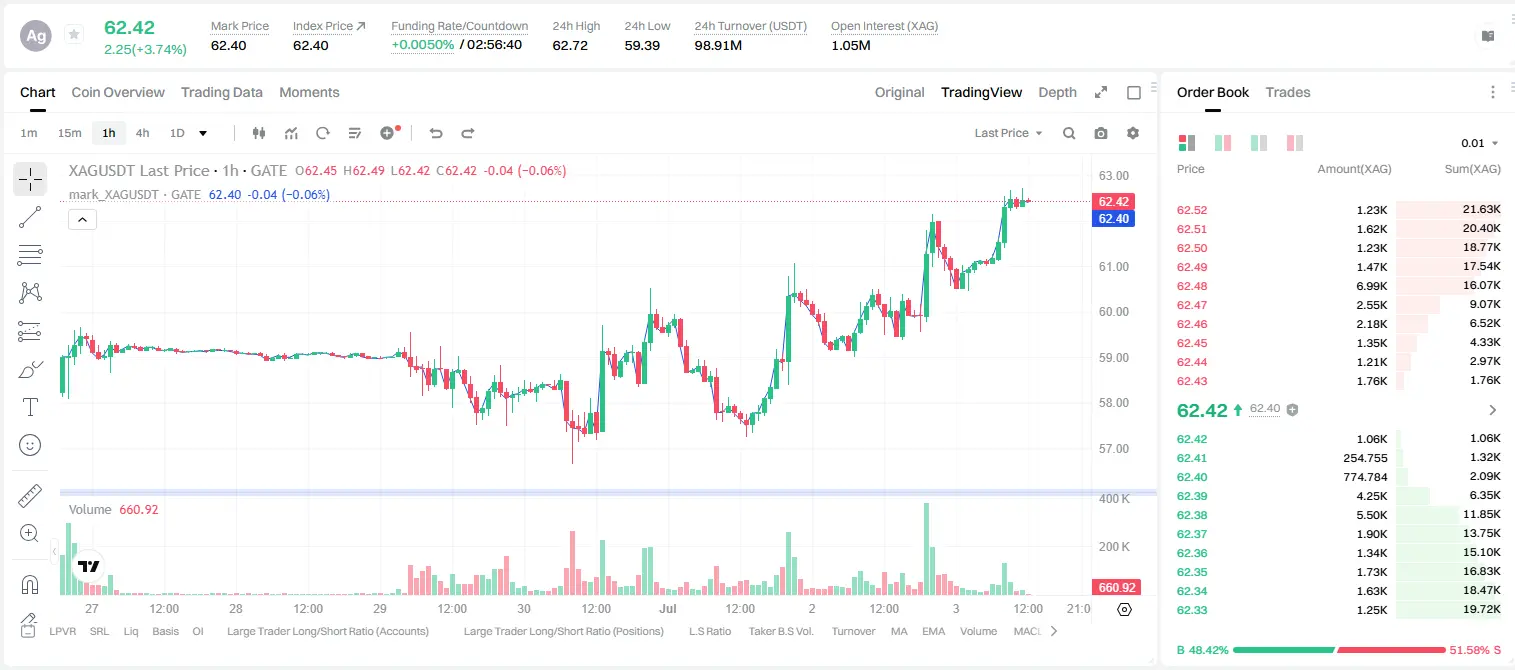Show only asks in order book view
Image resolution: width=1515 pixels, height=670 pixels.
pos(1295,143)
